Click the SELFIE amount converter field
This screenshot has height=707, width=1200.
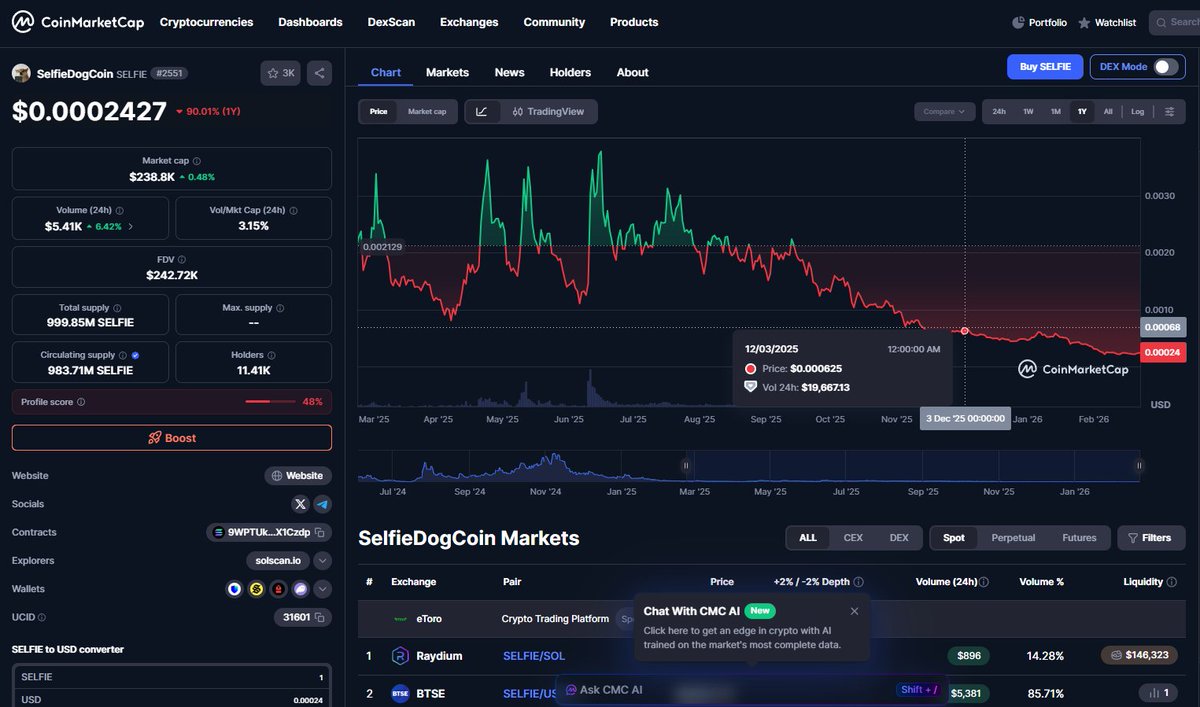pos(172,677)
